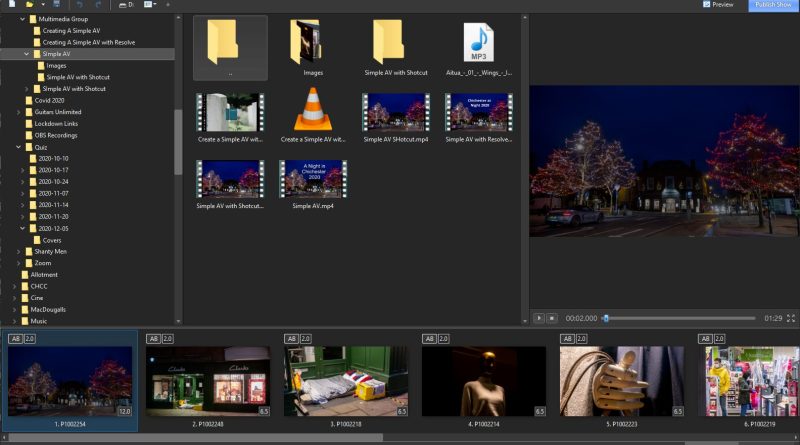Screen dimensions: 800x445
Task: Open the dropdown arrow next to Open folder
Action: 43,5
